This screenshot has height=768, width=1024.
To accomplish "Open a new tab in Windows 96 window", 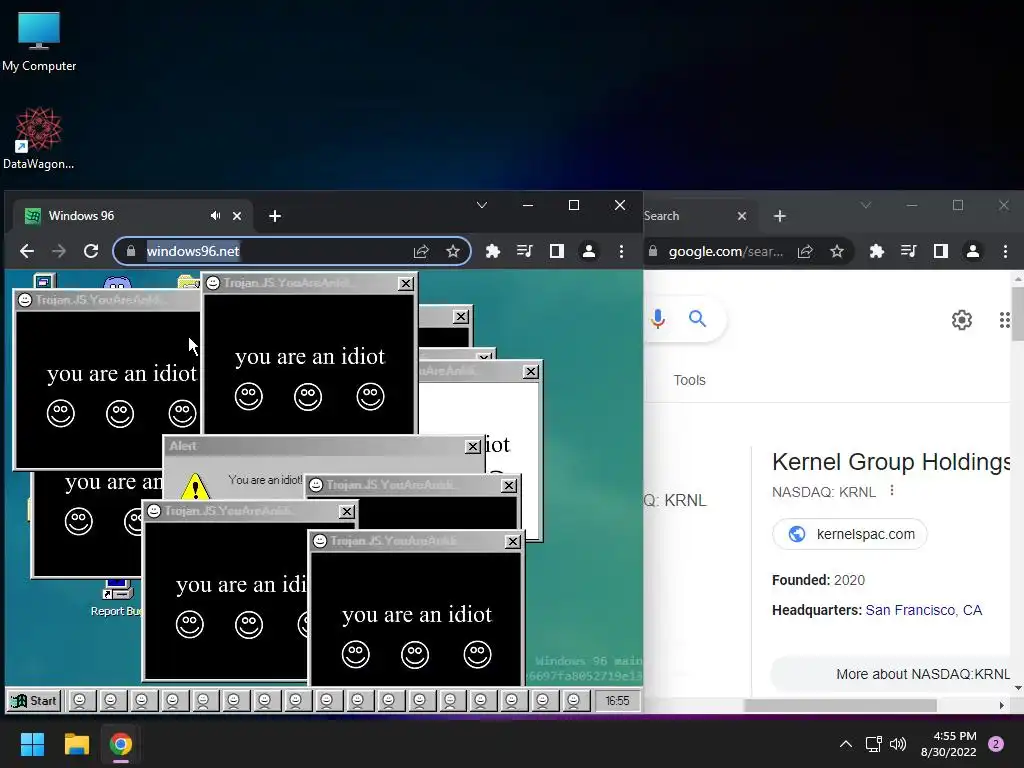I will tap(275, 216).
